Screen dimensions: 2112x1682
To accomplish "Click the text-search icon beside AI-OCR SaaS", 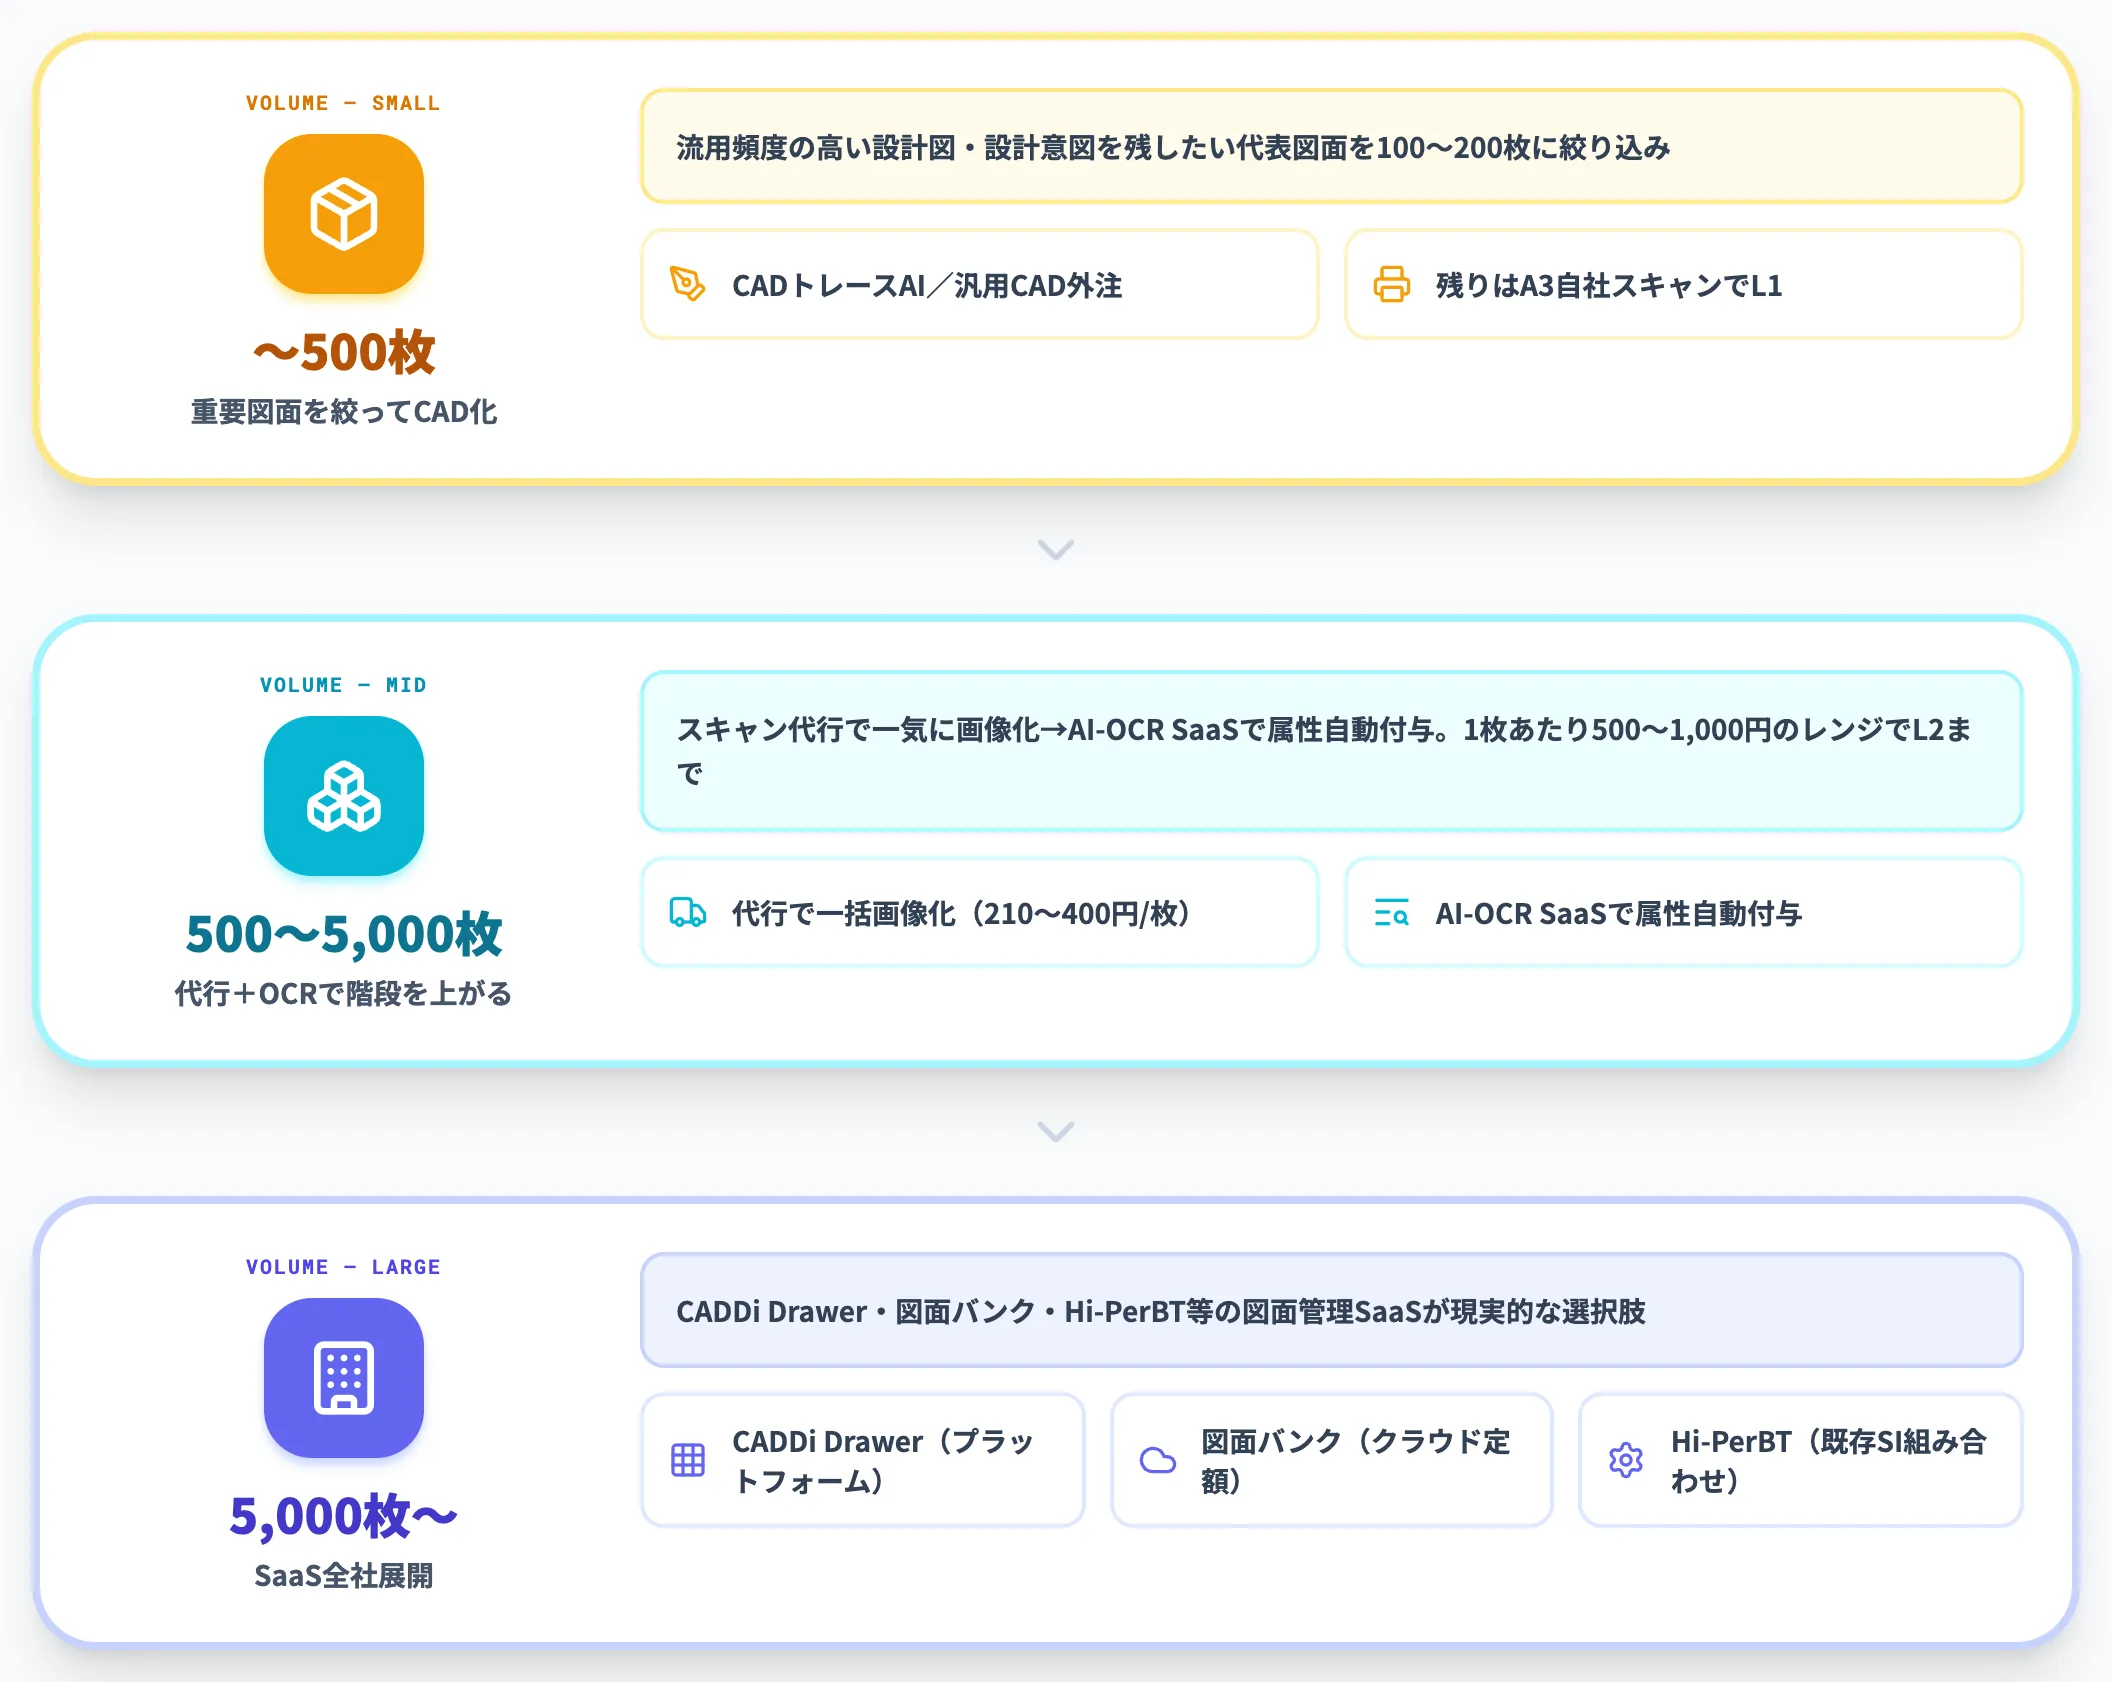I will [x=1392, y=913].
